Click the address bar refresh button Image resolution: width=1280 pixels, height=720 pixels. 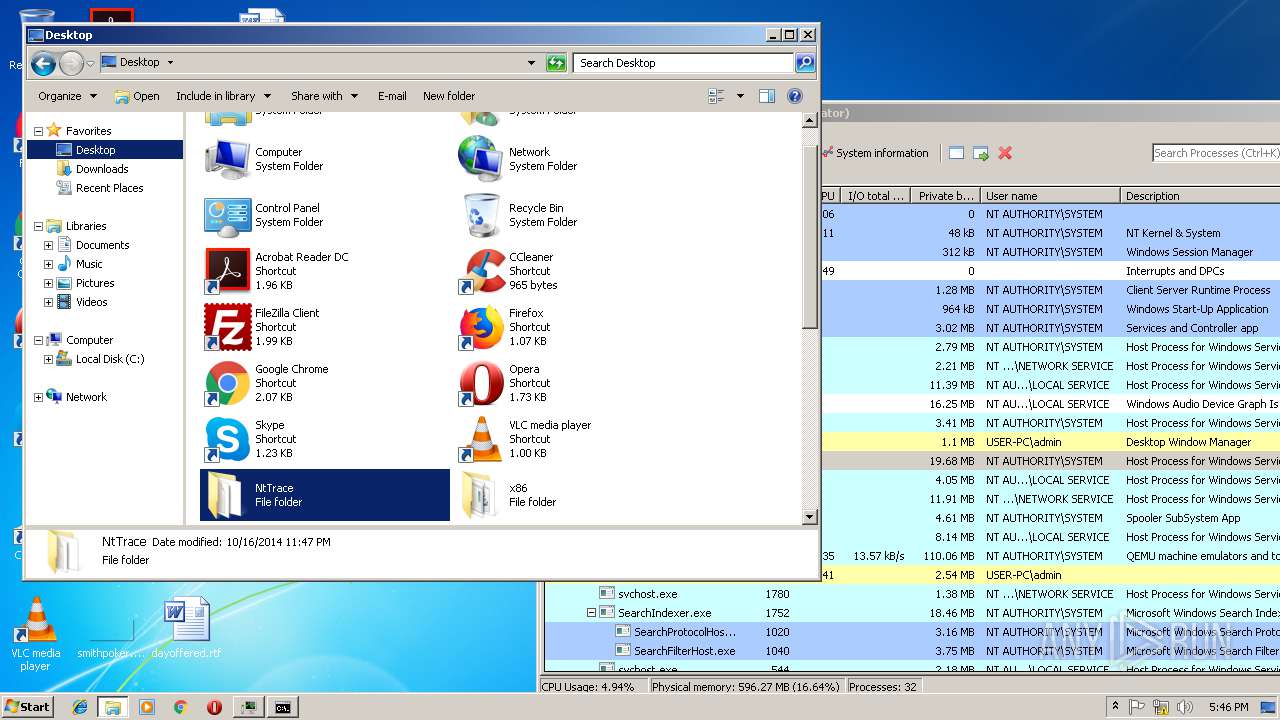point(556,63)
